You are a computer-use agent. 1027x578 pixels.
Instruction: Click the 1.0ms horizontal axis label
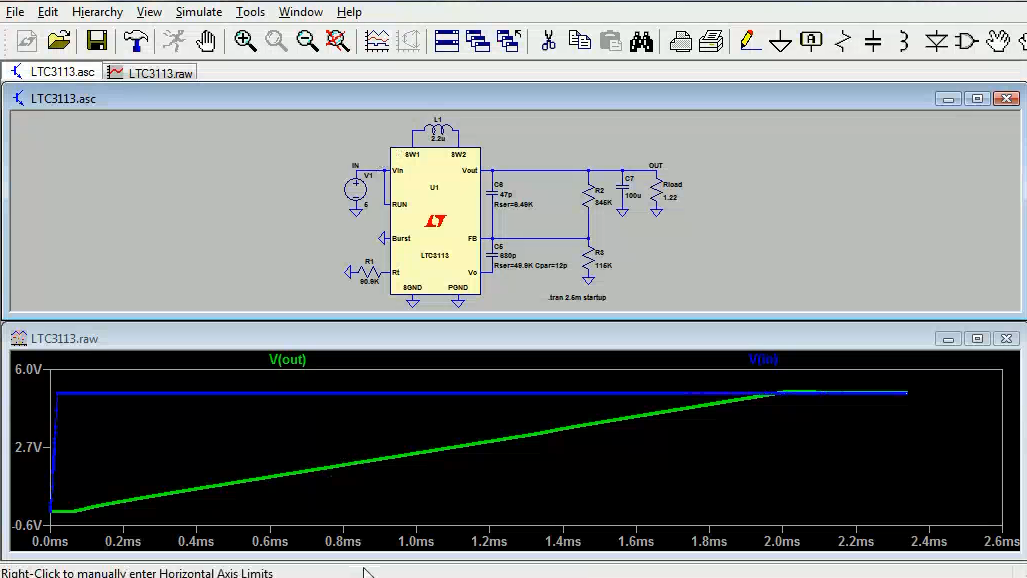pyautogui.click(x=417, y=542)
